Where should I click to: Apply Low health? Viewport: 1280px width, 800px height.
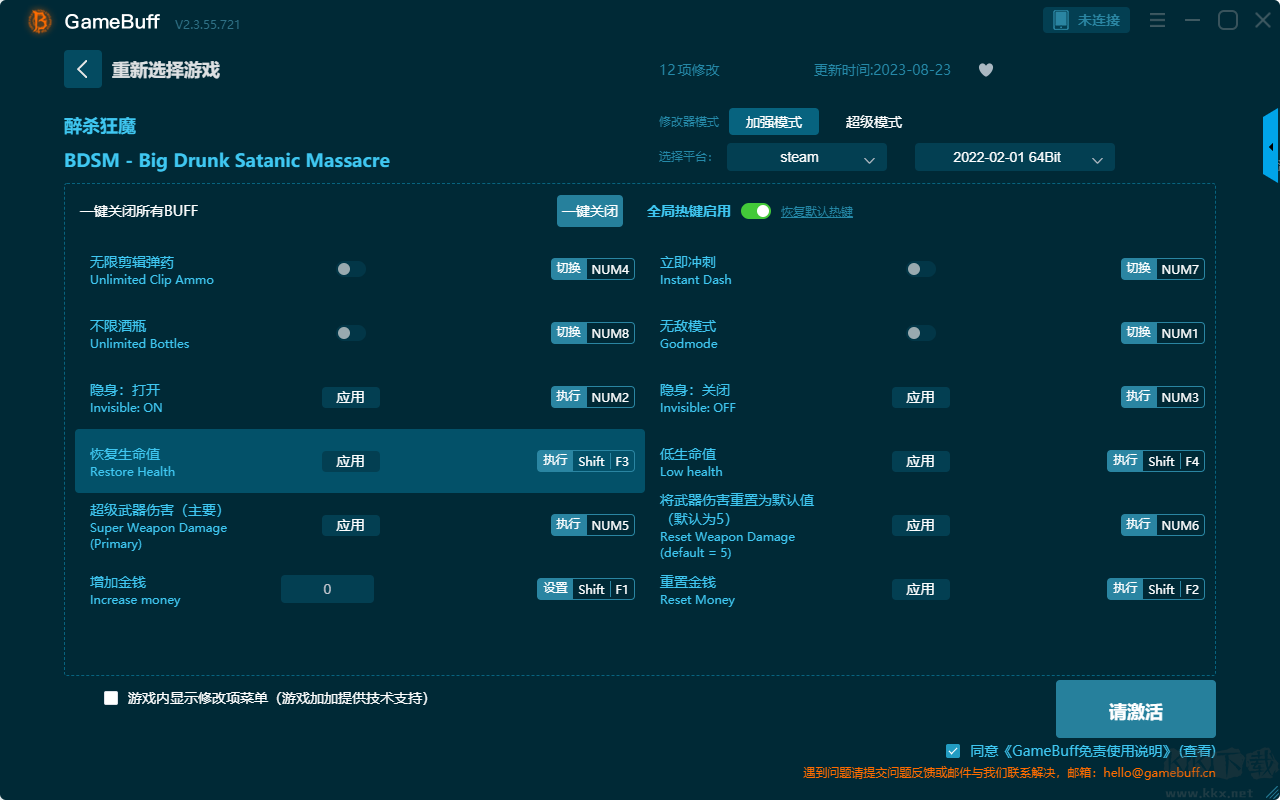coord(921,461)
